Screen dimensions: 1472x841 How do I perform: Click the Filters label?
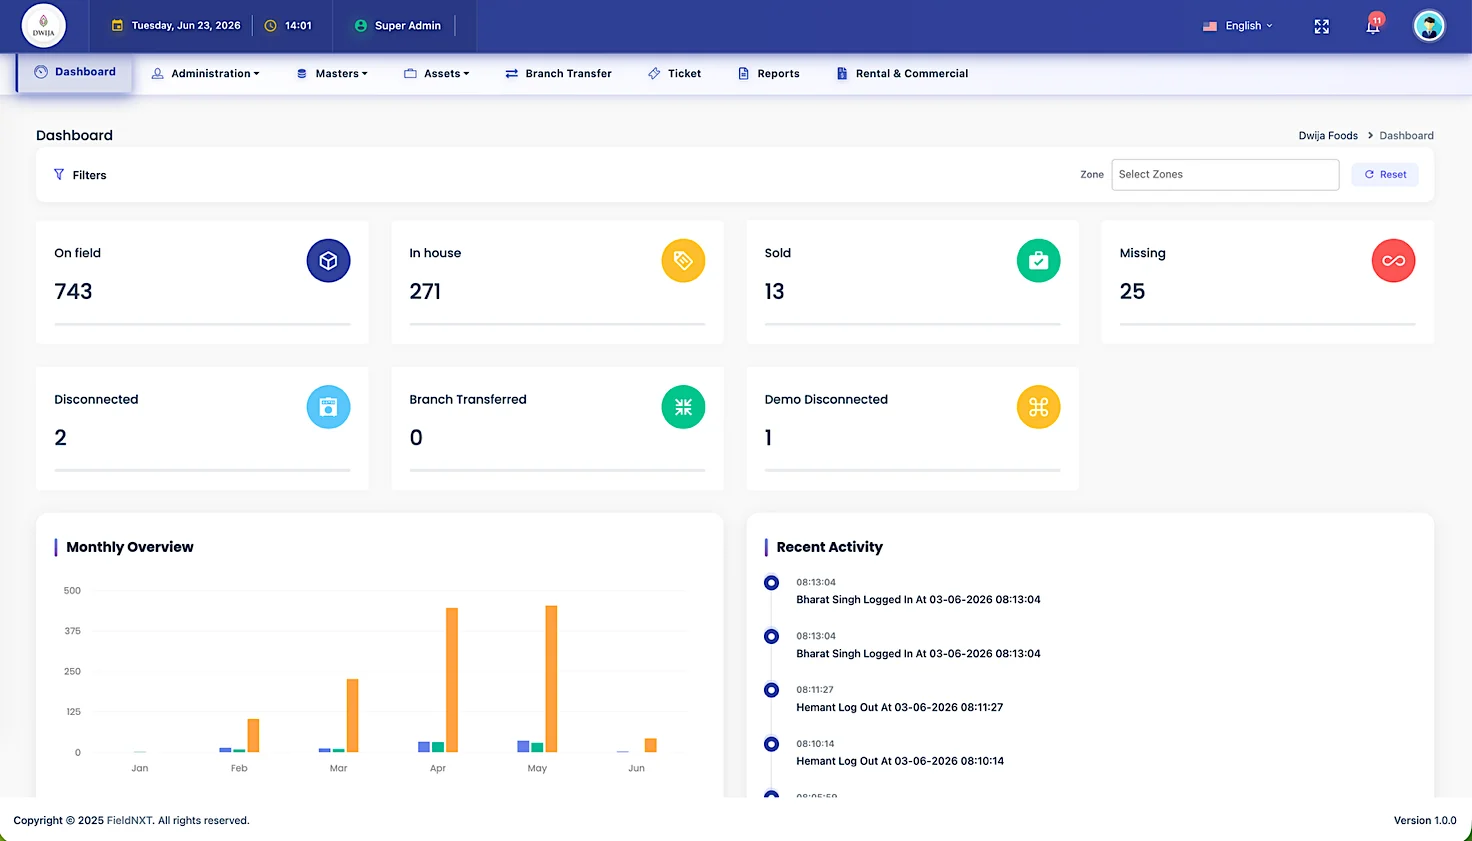click(x=89, y=175)
